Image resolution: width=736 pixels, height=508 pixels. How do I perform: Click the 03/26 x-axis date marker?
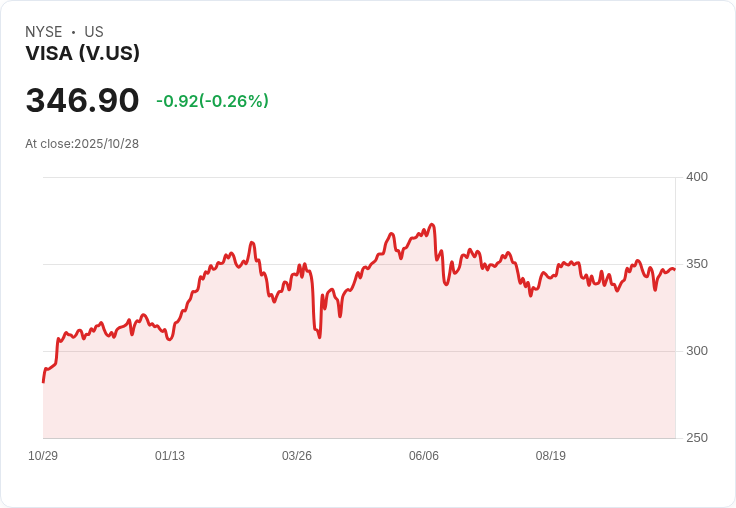click(x=297, y=456)
